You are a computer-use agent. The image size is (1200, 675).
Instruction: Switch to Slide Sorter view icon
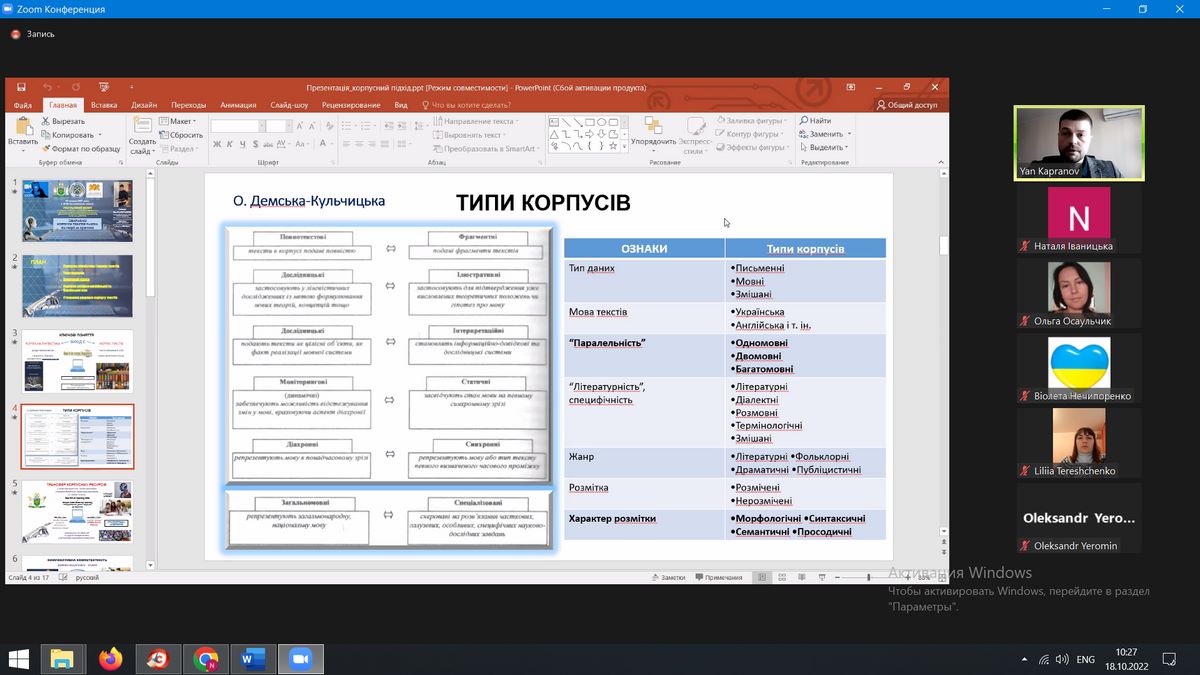click(780, 578)
